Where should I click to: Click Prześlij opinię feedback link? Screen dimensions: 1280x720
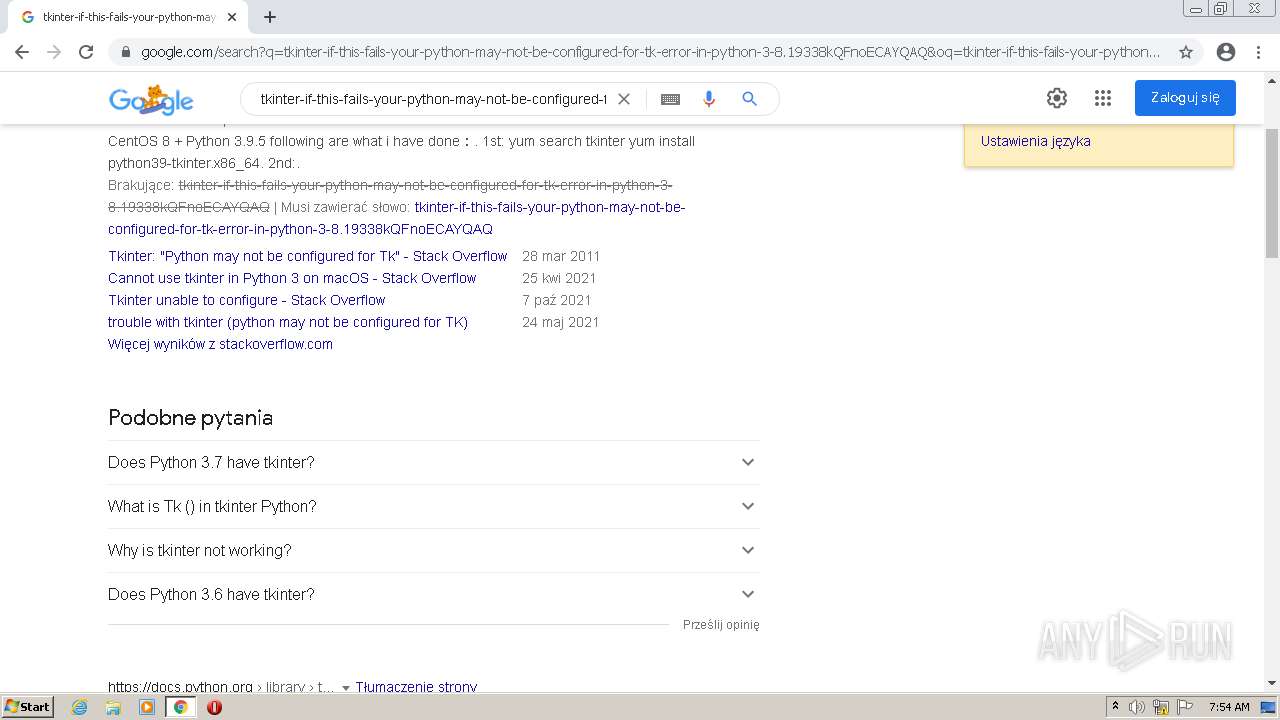721,624
